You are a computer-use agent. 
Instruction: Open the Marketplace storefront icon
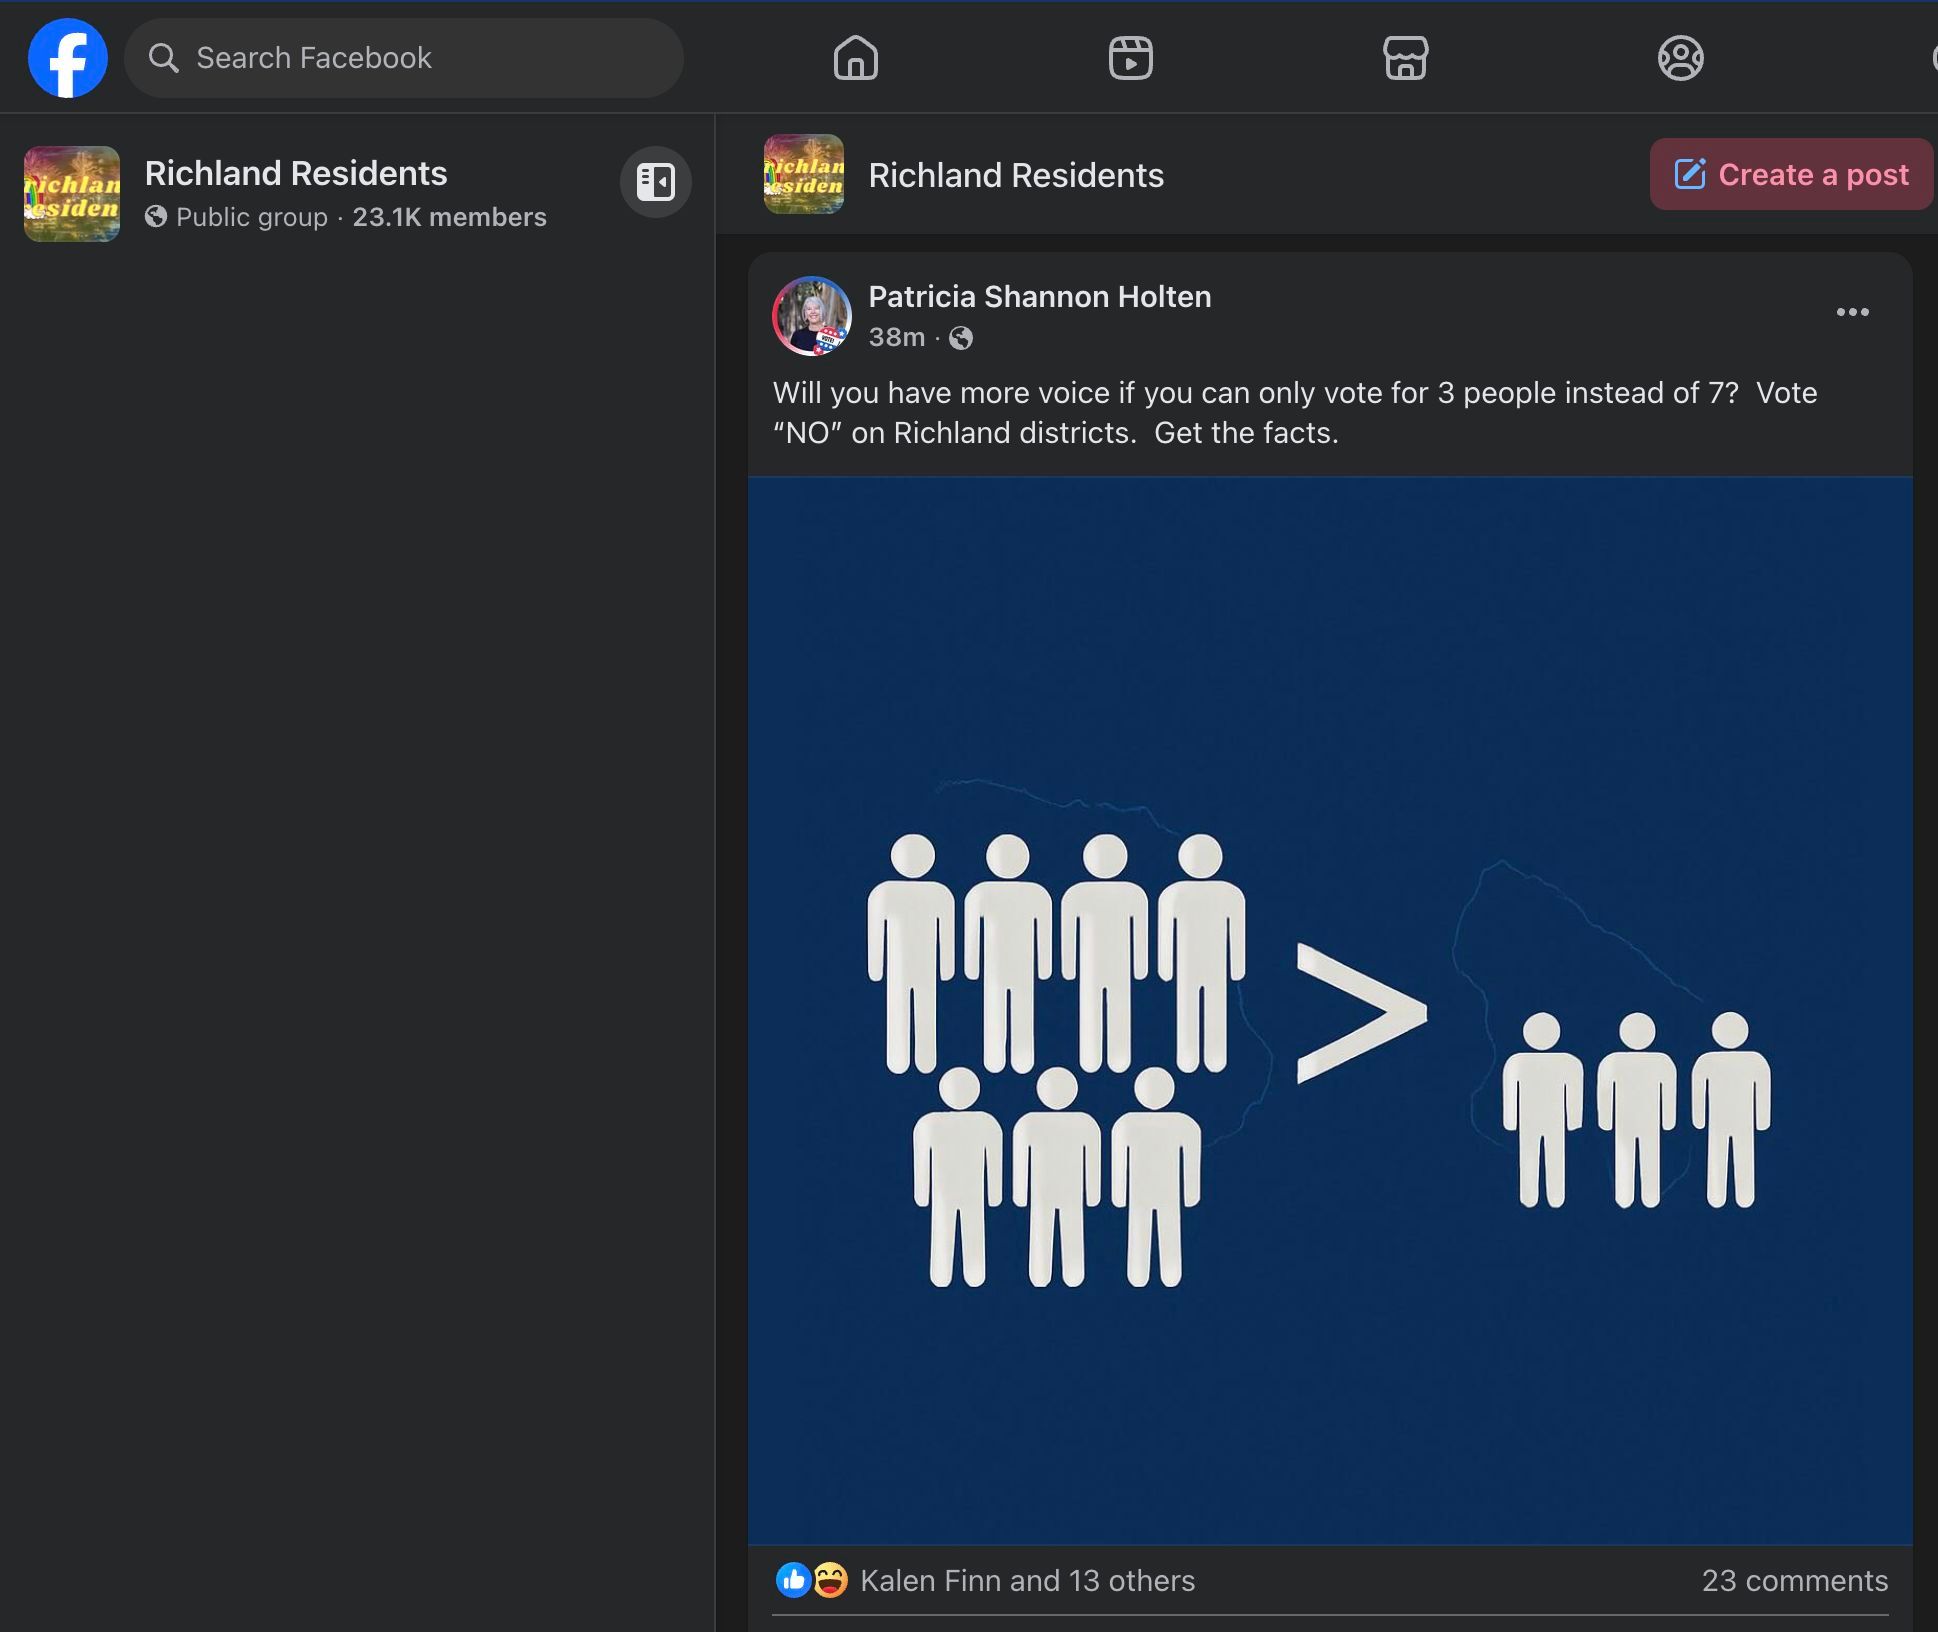(x=1405, y=58)
